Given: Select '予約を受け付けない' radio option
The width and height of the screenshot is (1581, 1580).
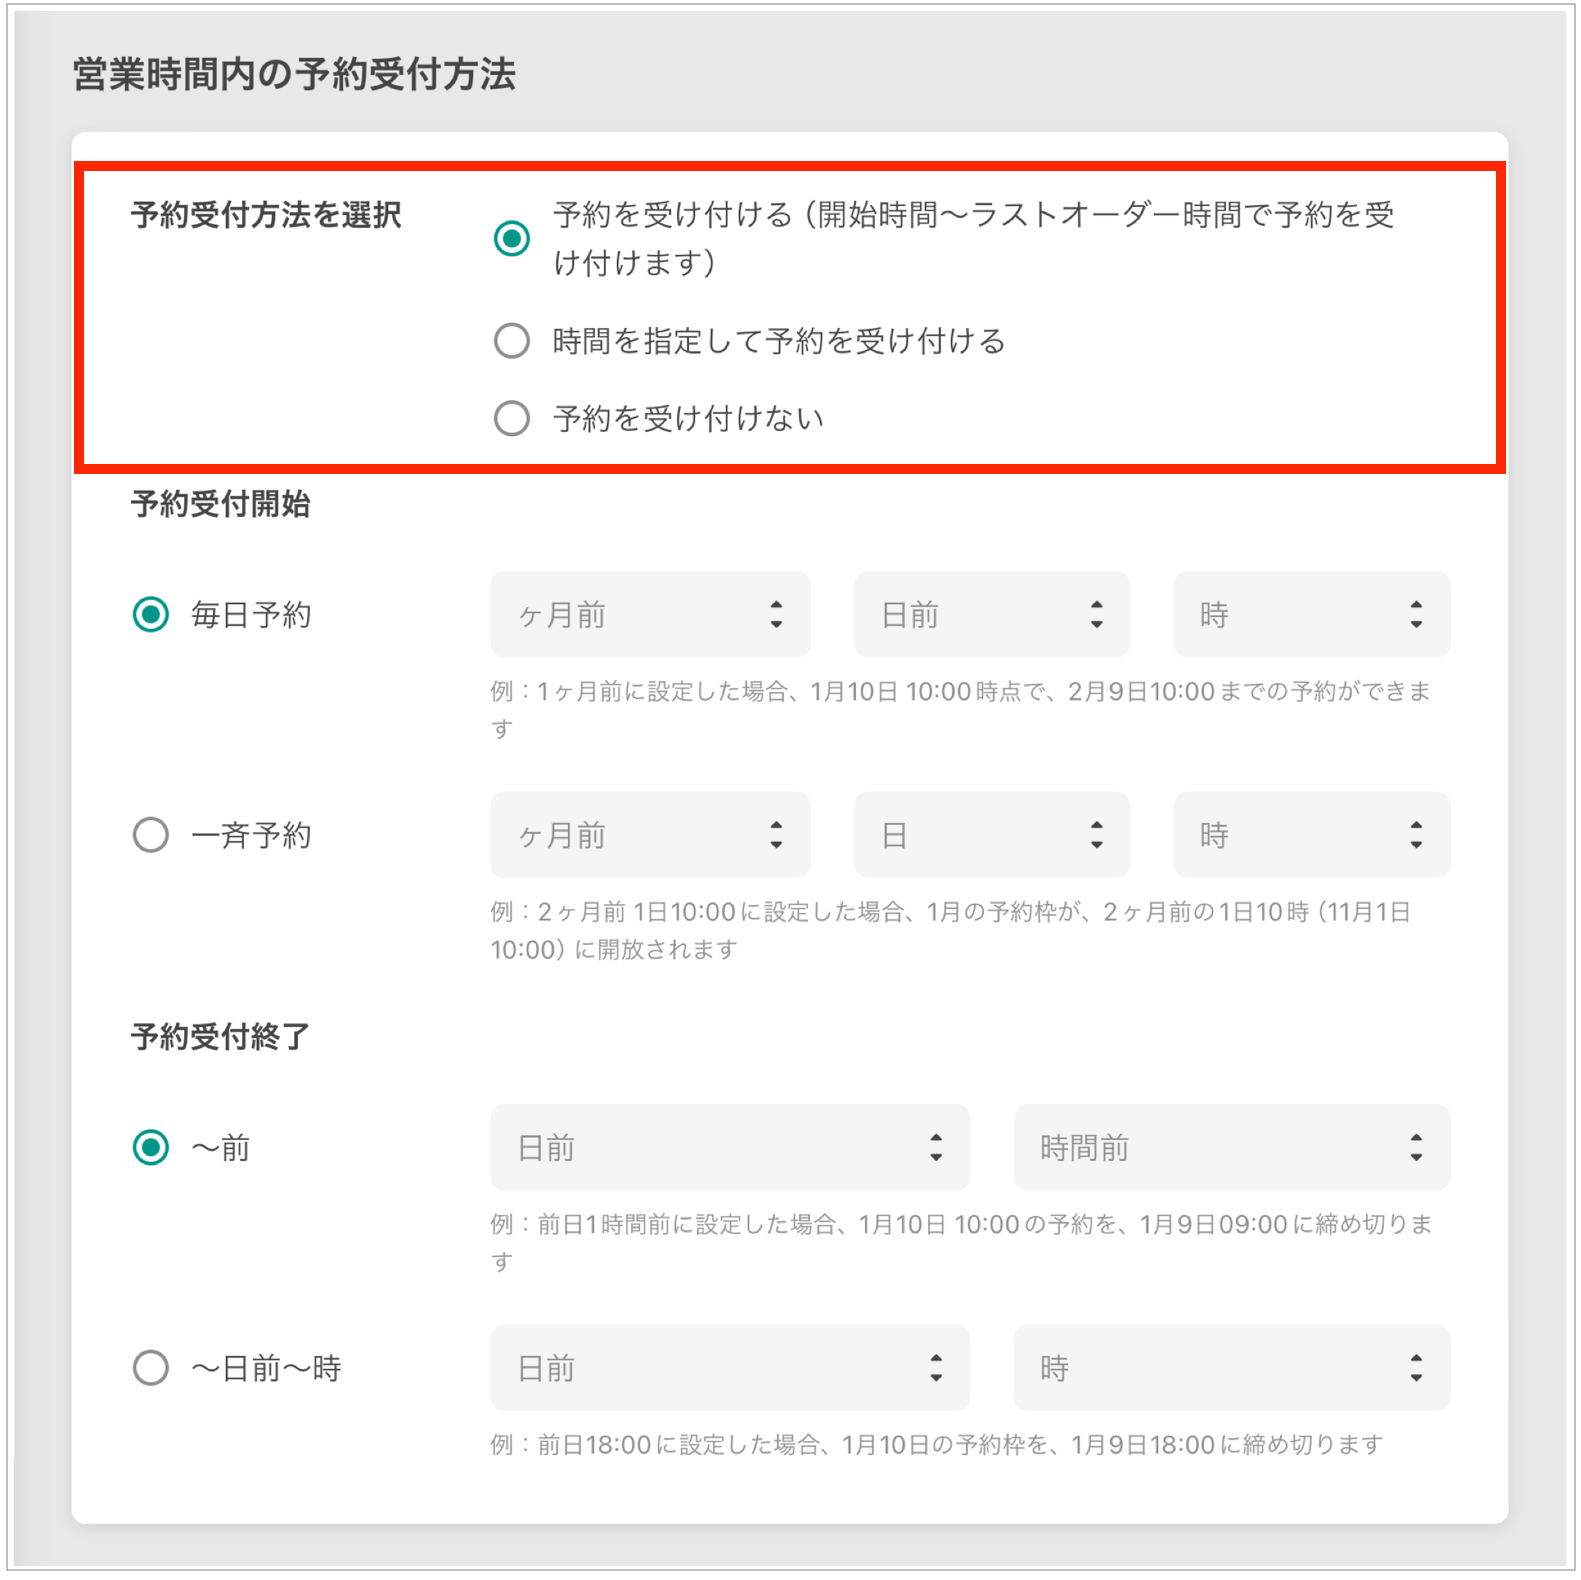Looking at the screenshot, I should (512, 418).
